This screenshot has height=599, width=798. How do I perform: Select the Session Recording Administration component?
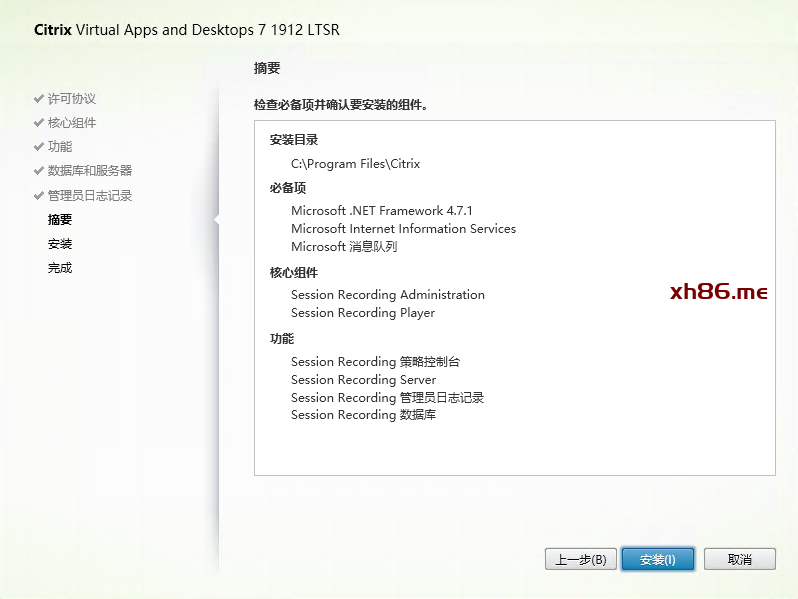click(x=387, y=295)
